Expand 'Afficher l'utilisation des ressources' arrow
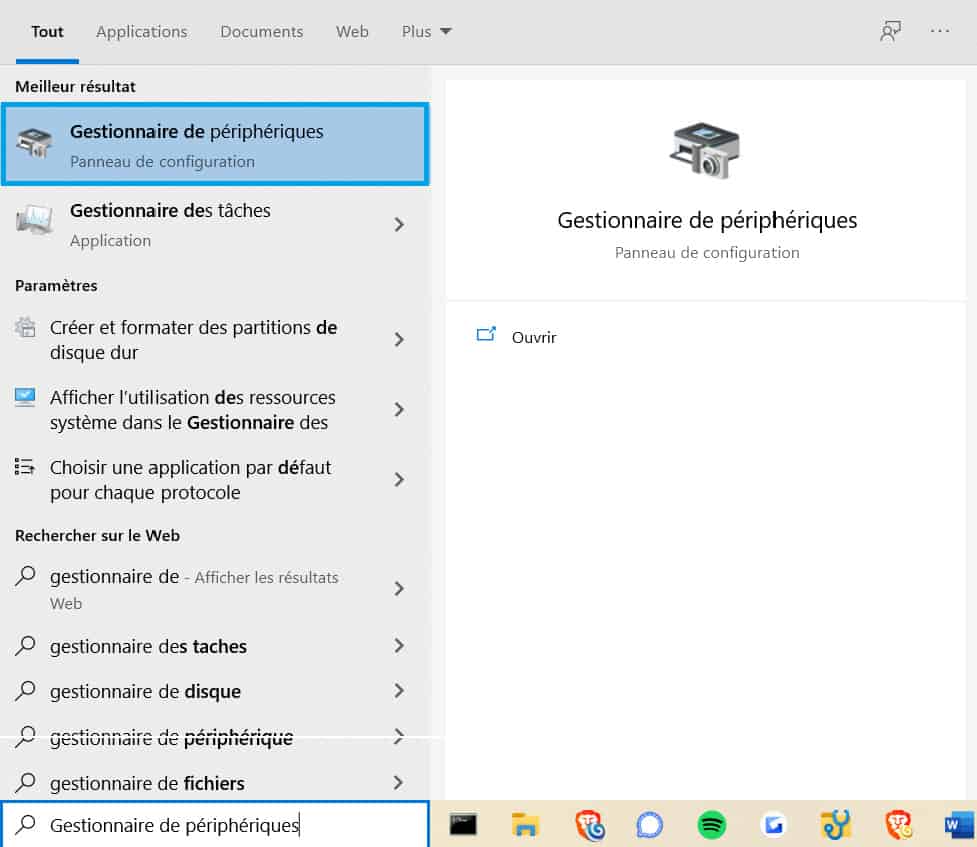This screenshot has width=977, height=847. coord(399,409)
